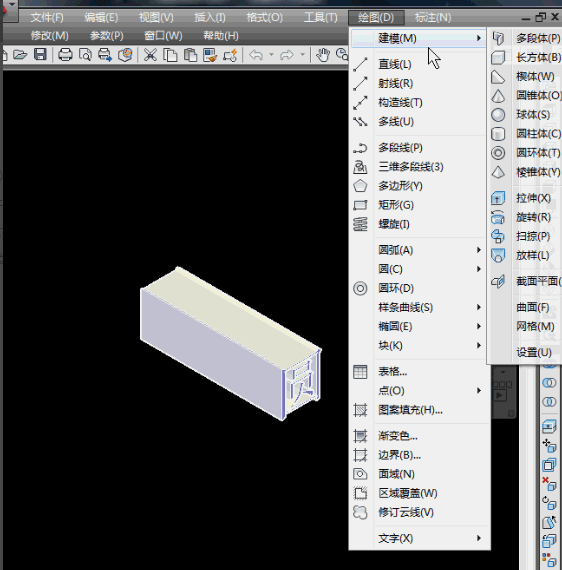Choose the Sphere (球体) modeling icon
The width and height of the screenshot is (562, 570).
point(498,115)
